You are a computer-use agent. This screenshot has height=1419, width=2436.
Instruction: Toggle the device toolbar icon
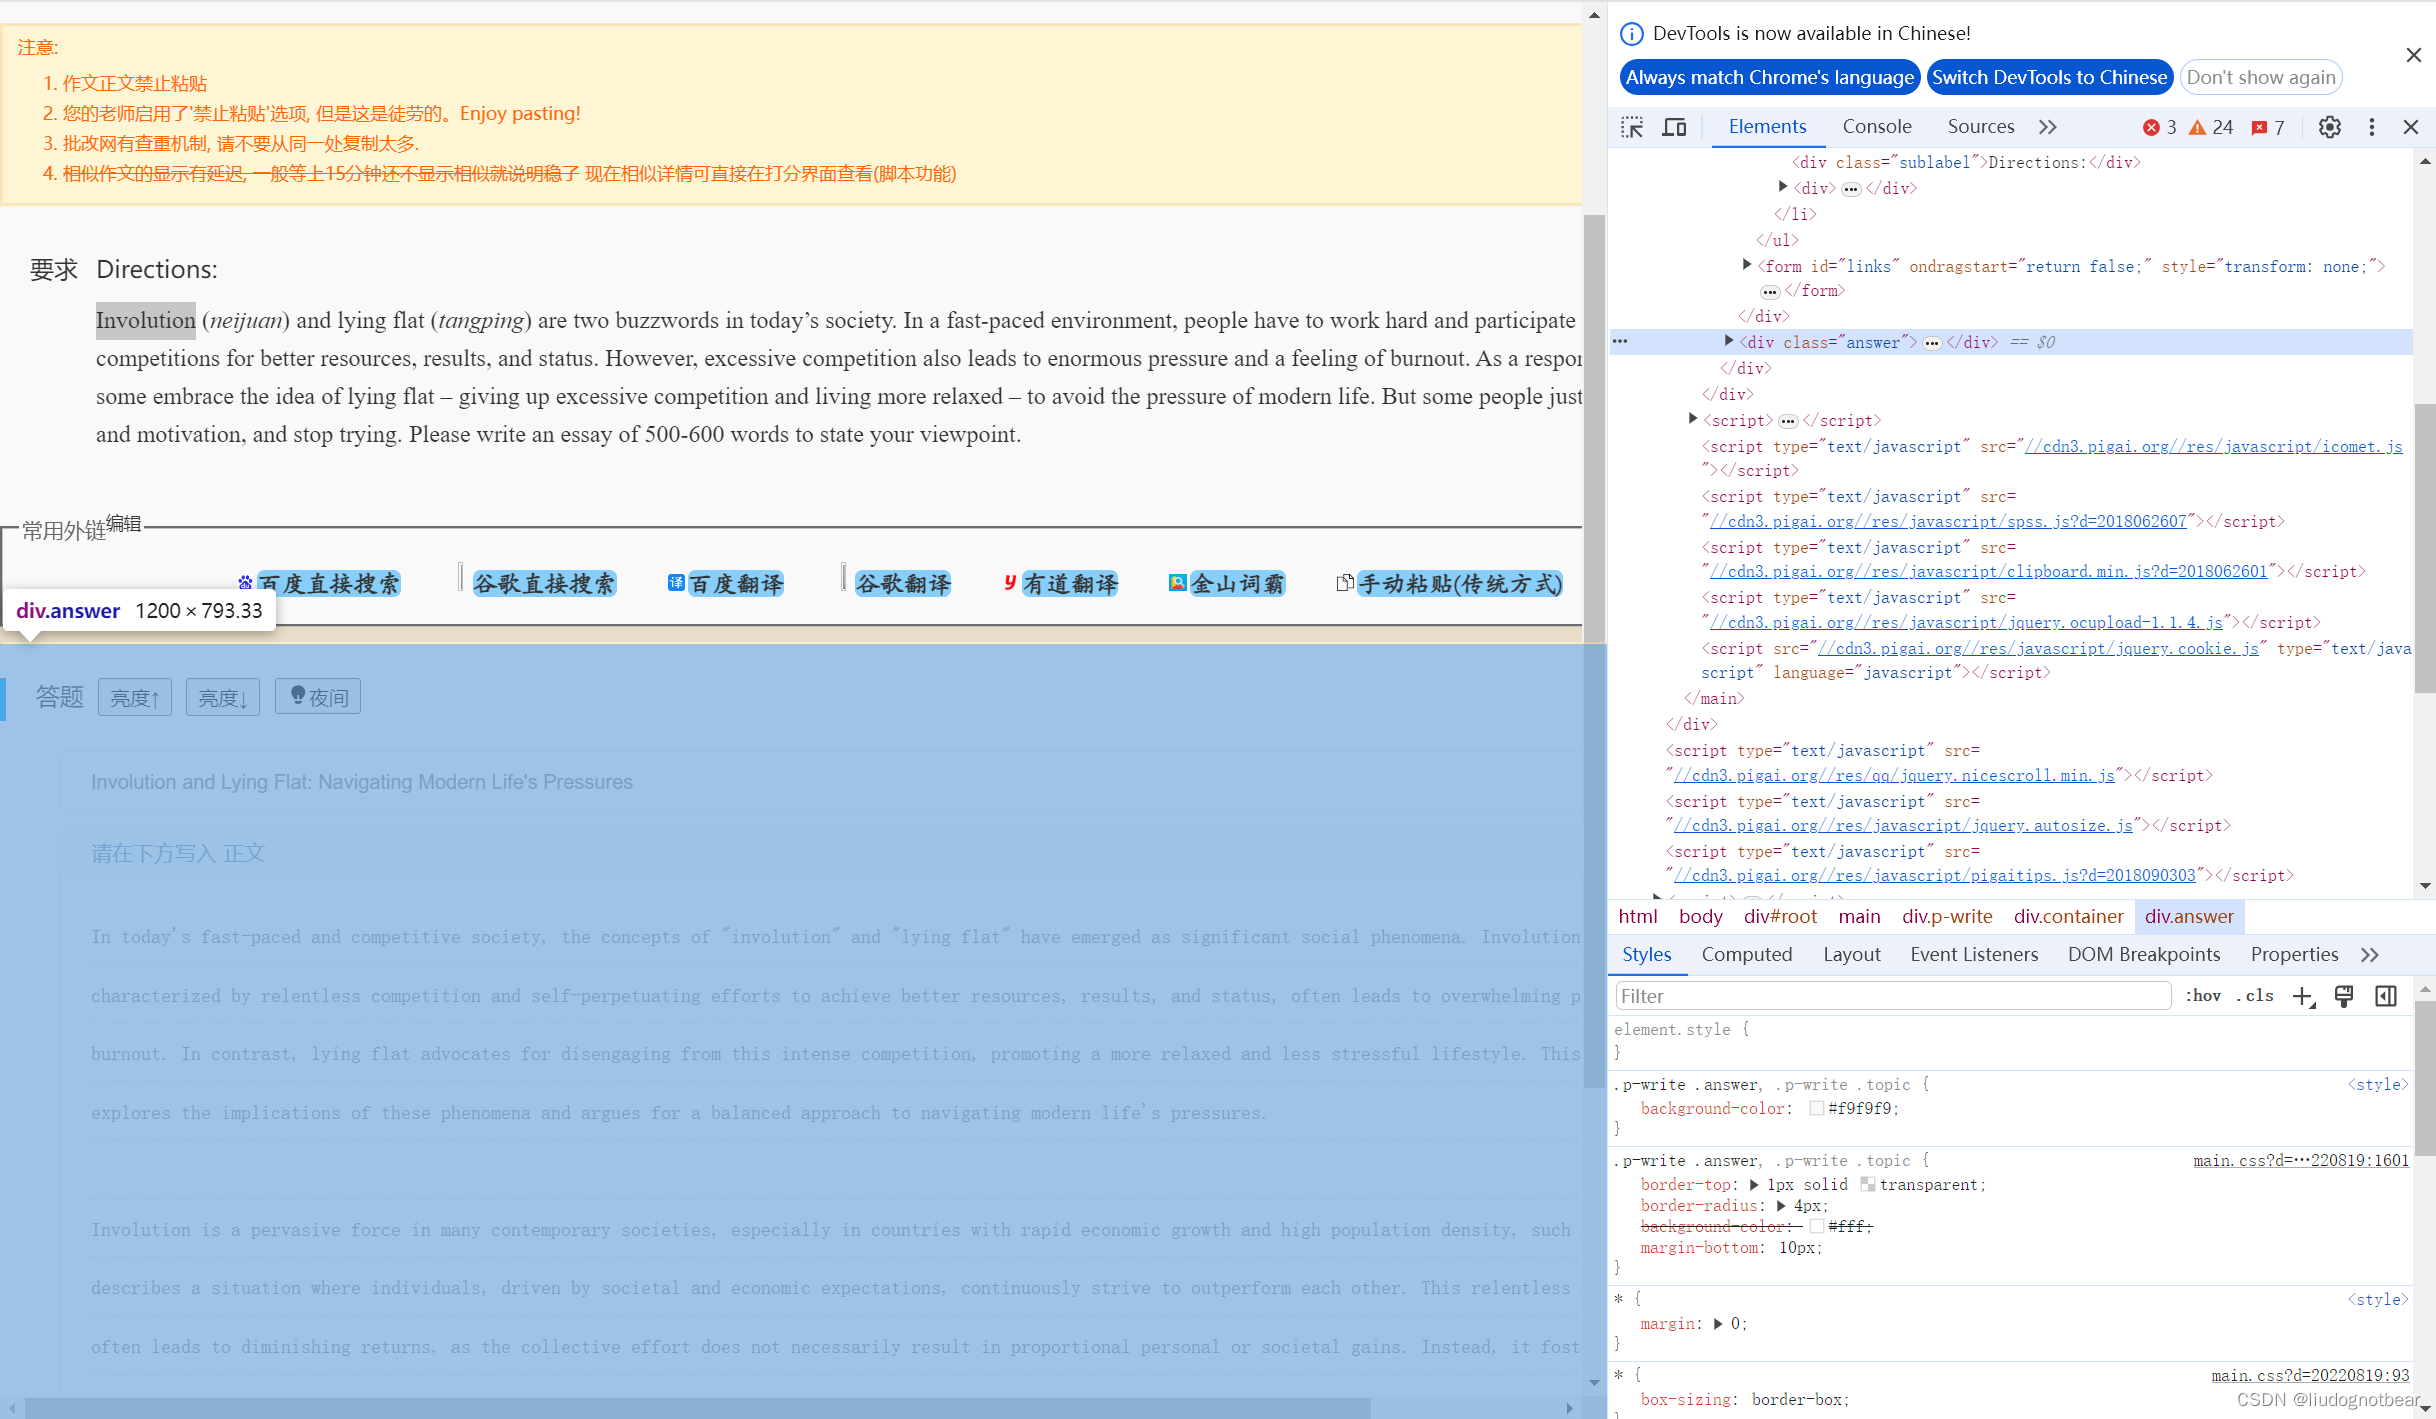[1674, 127]
